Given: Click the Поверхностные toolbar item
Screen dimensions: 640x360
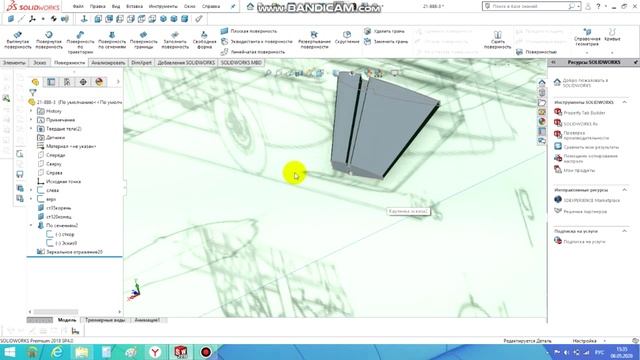Looking at the screenshot, I should click(x=536, y=52).
